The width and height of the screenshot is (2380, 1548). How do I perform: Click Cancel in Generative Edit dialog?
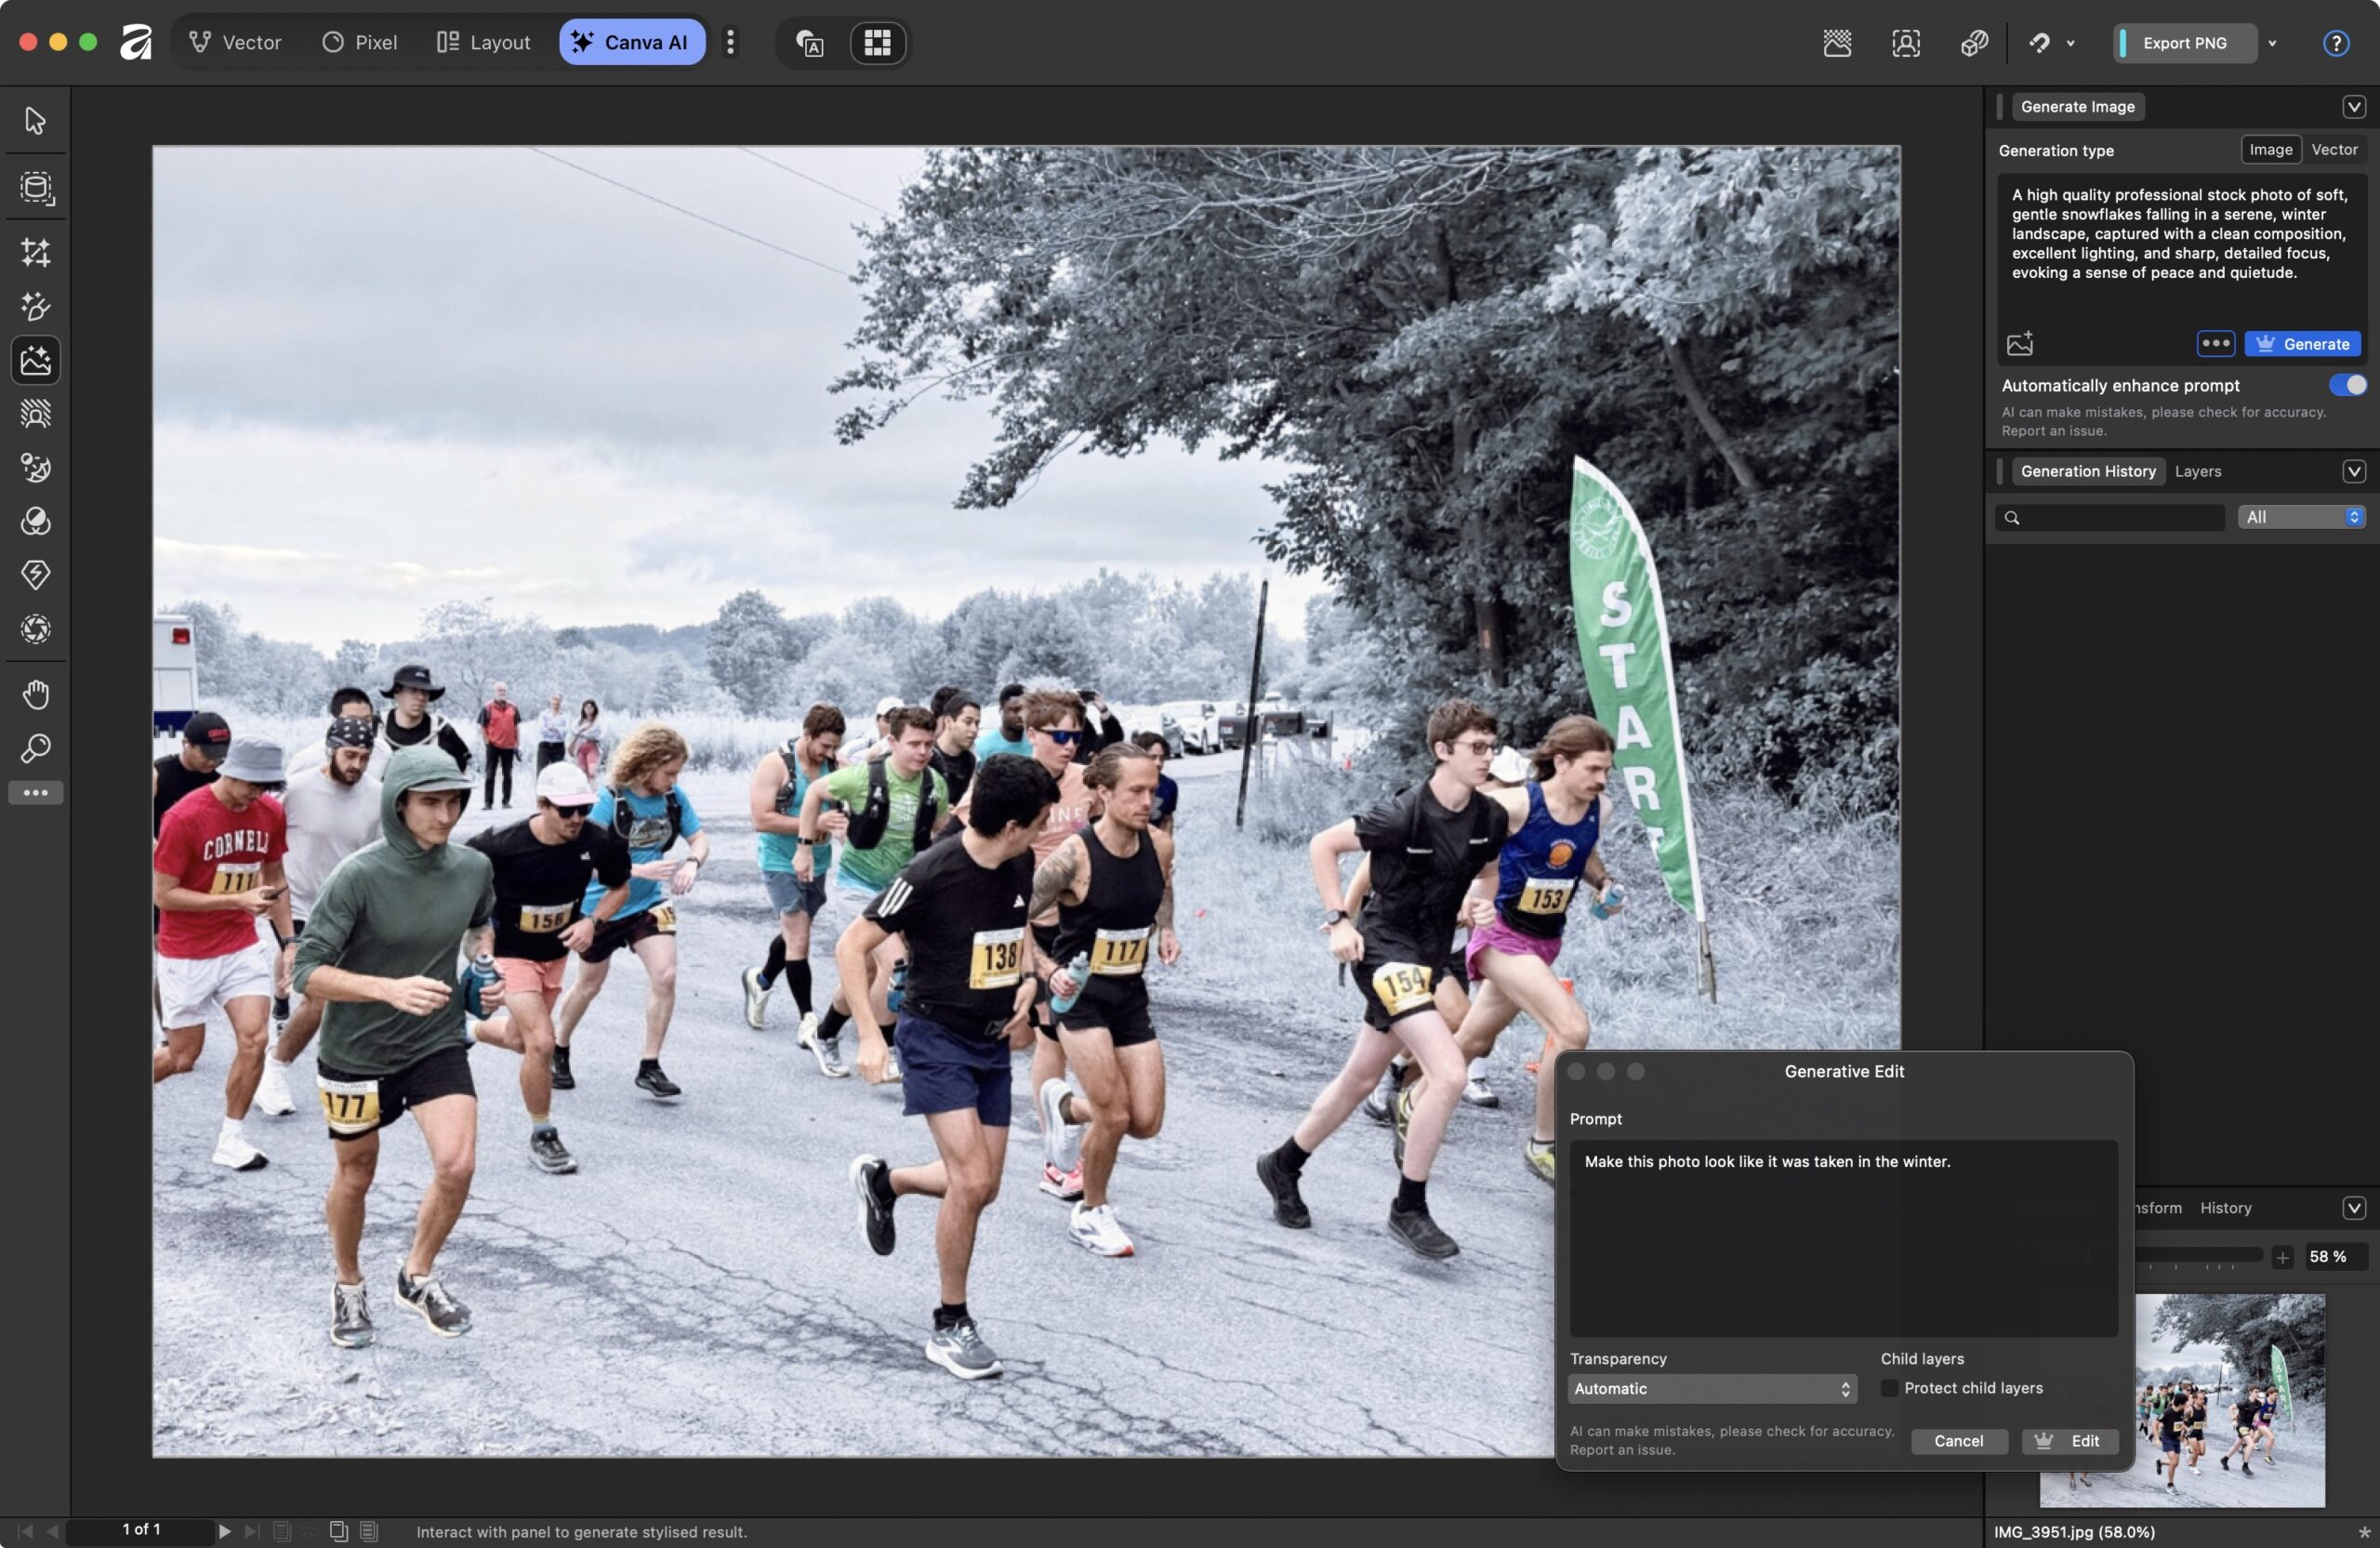pyautogui.click(x=1958, y=1441)
